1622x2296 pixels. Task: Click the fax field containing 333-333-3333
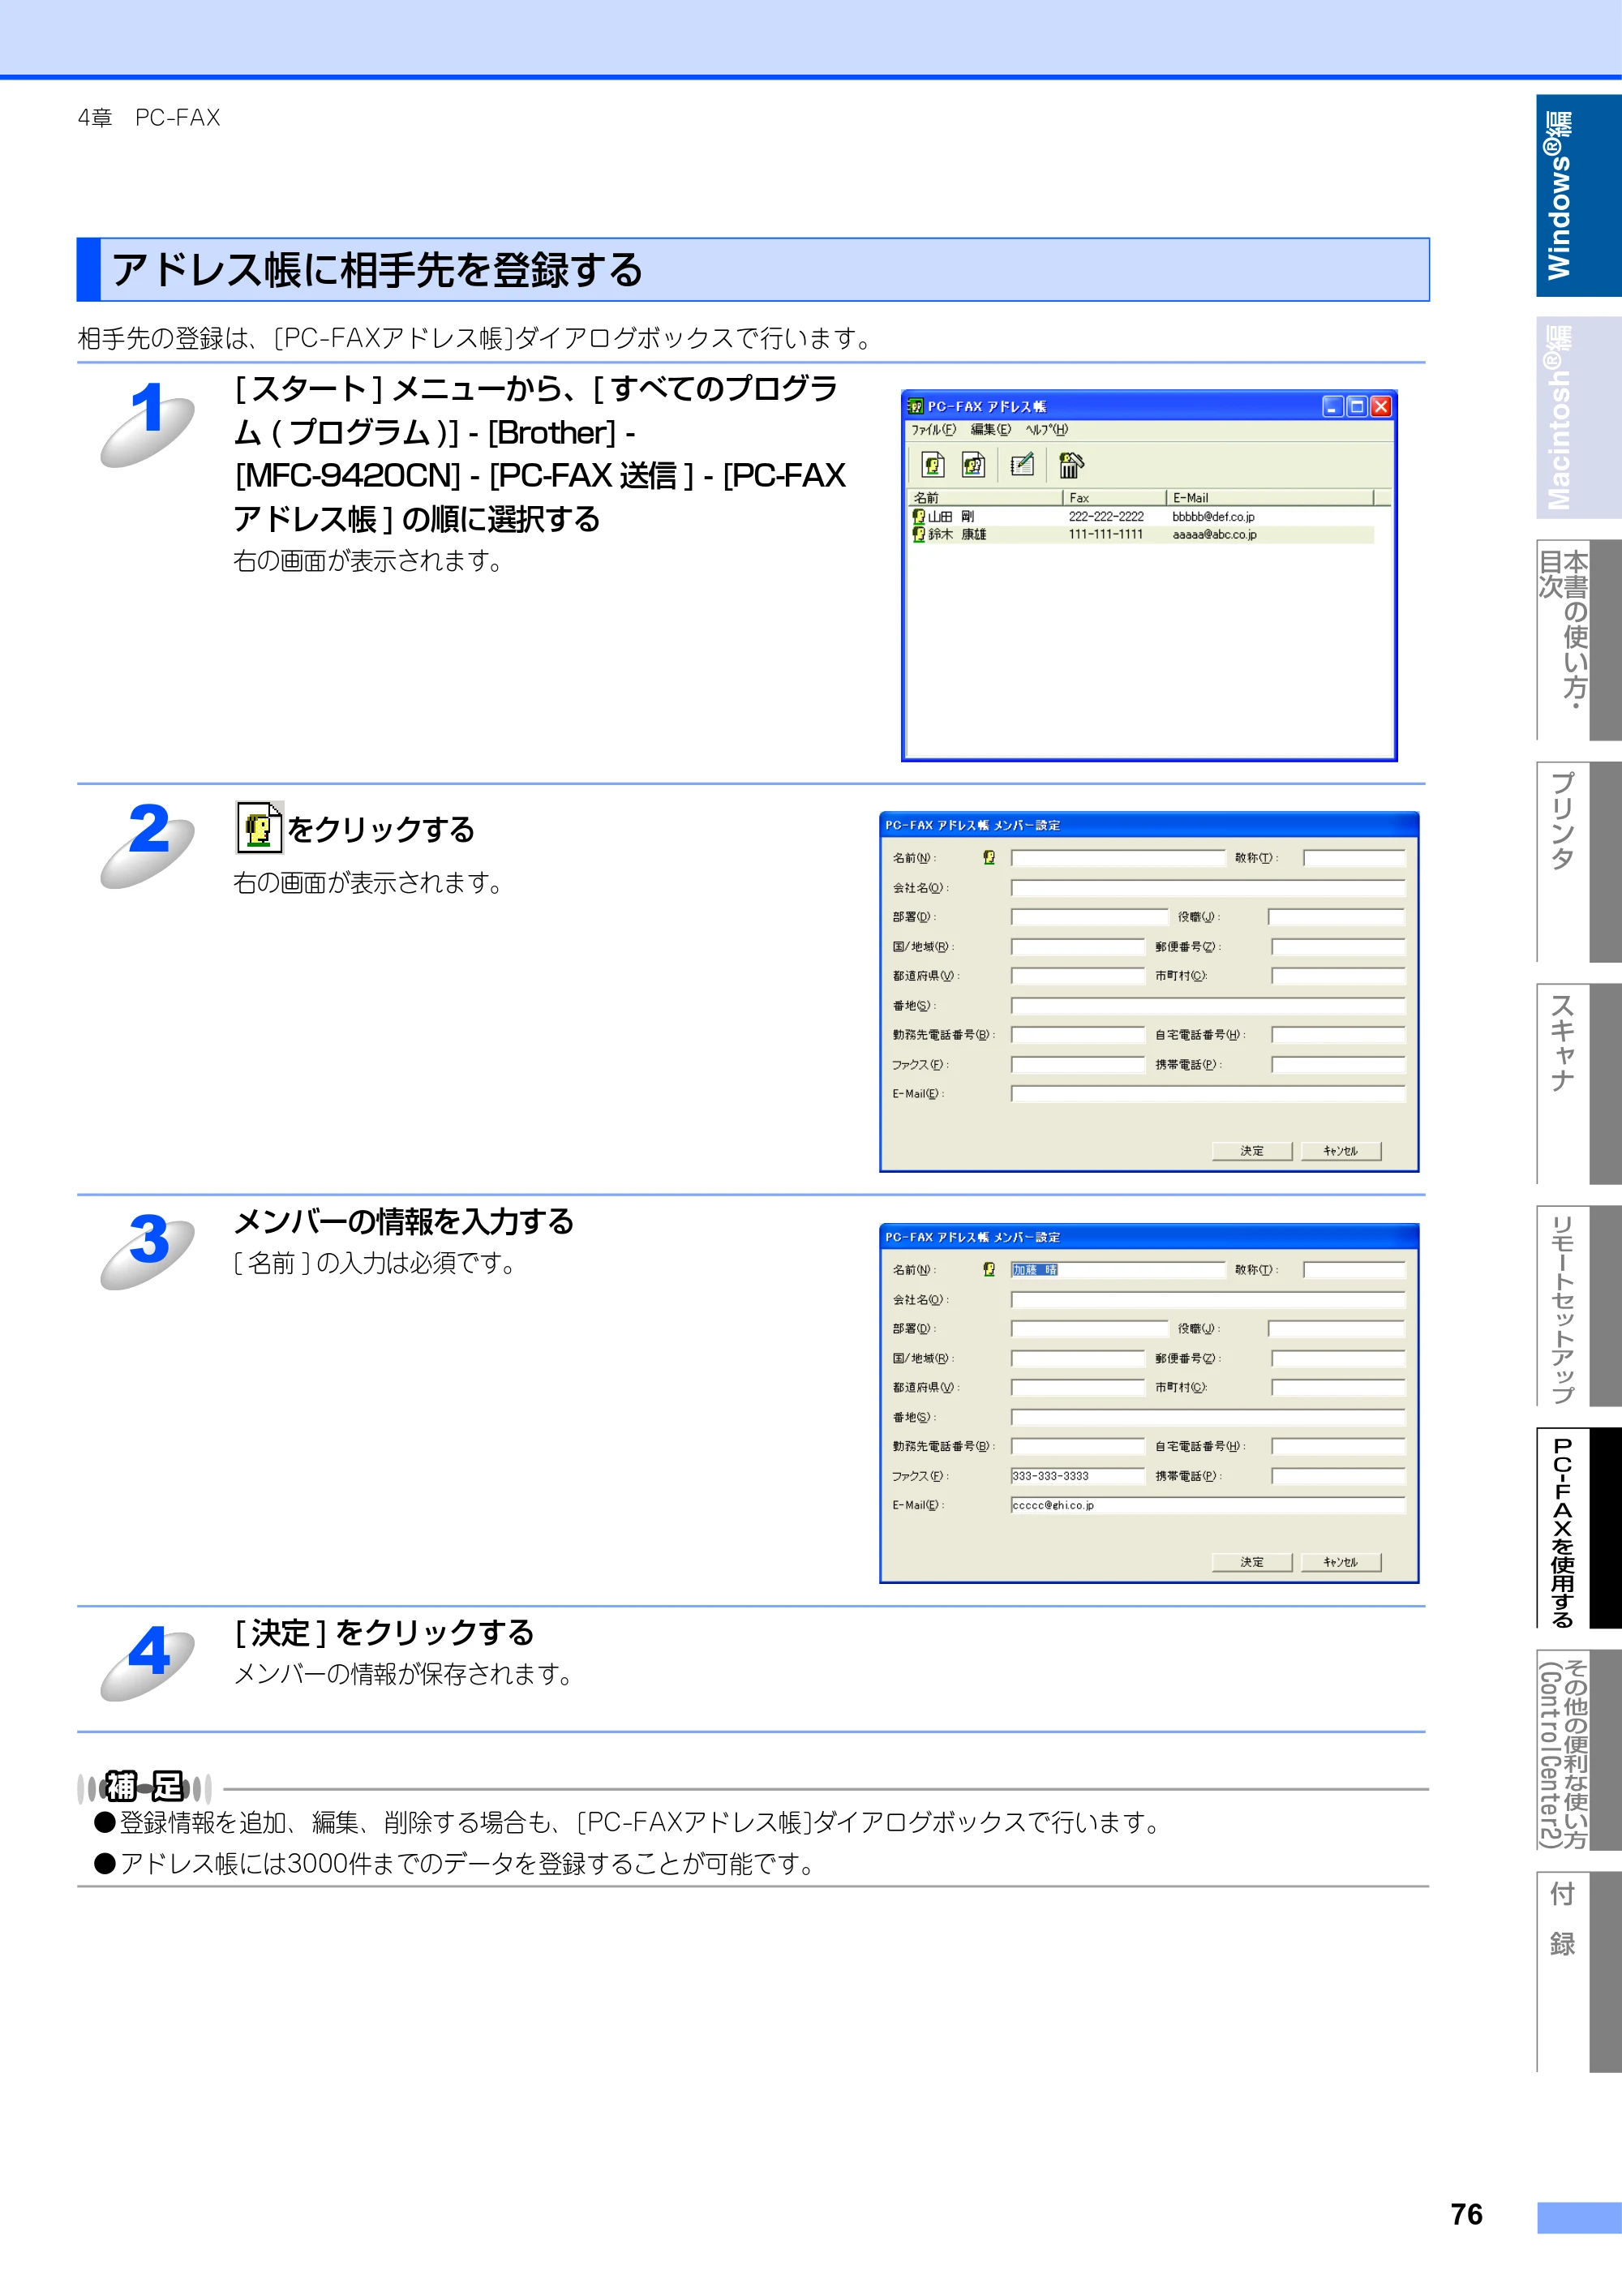pyautogui.click(x=1078, y=1476)
